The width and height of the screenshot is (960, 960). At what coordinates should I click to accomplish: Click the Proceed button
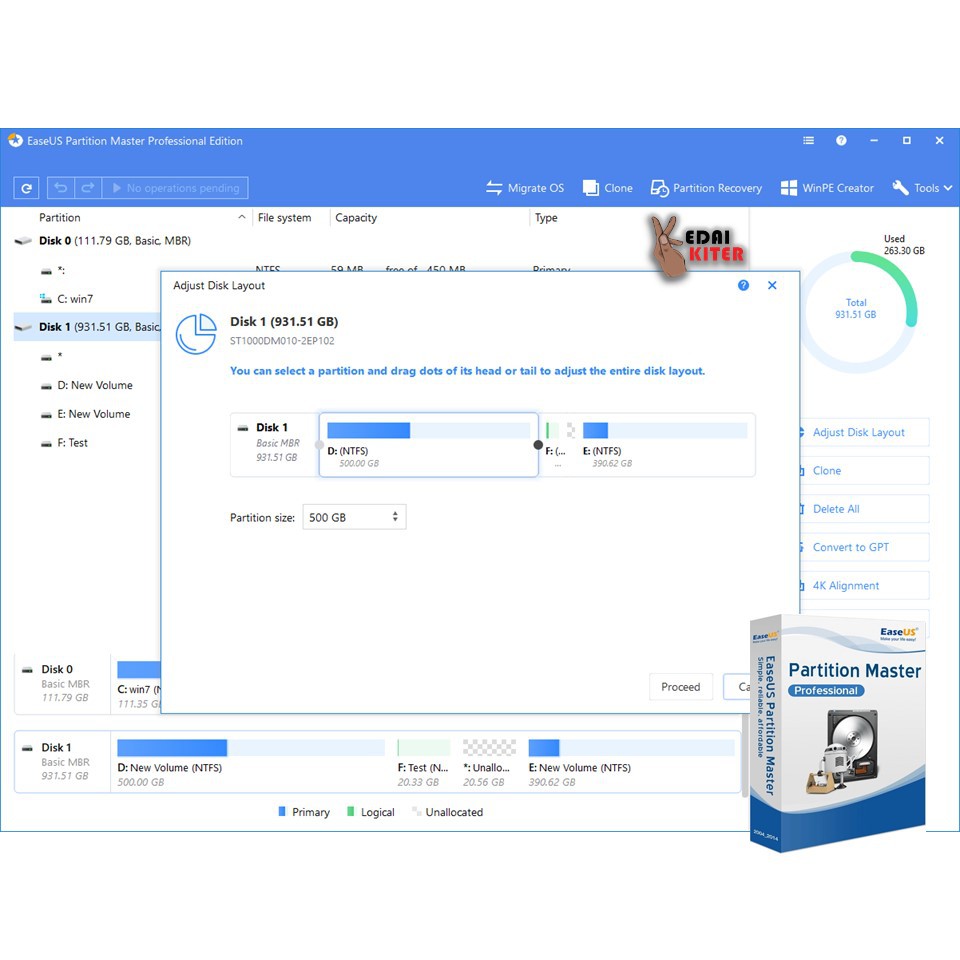[x=680, y=687]
